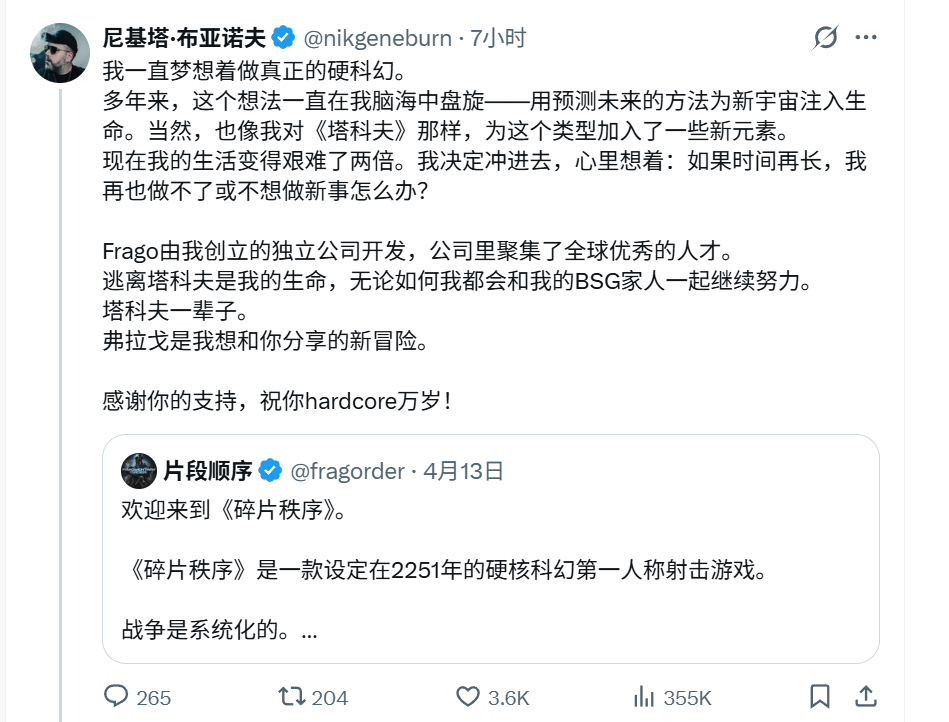Click the @nikgeneburn handle

click(377, 39)
